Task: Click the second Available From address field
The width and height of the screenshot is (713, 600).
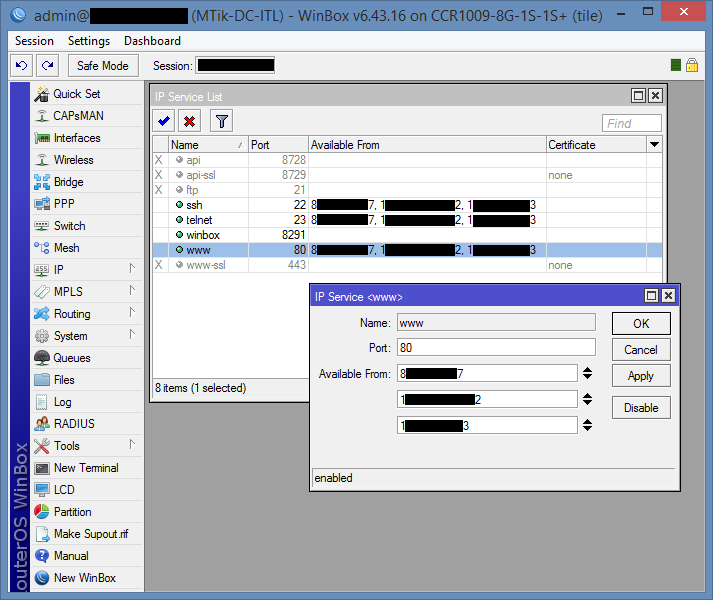Action: (487, 399)
